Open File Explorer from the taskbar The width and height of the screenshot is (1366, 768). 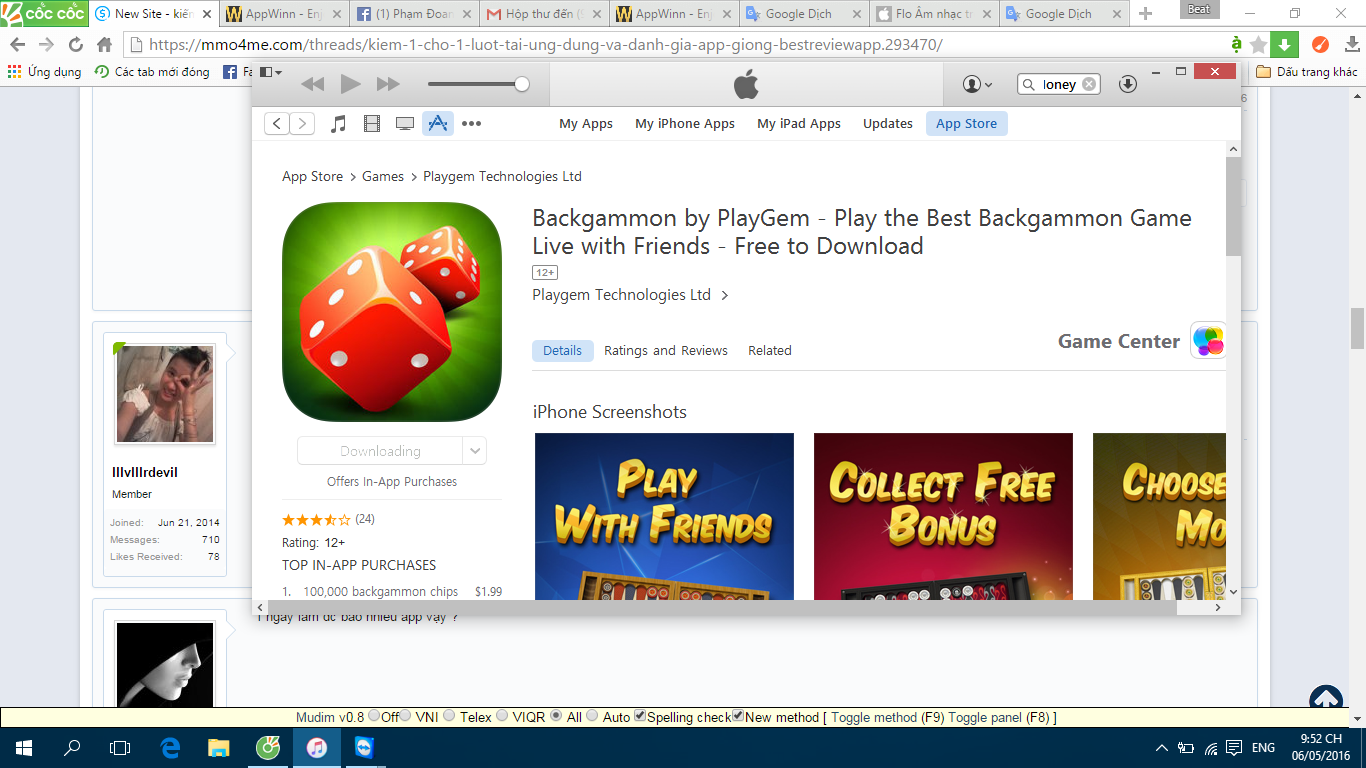[x=219, y=748]
